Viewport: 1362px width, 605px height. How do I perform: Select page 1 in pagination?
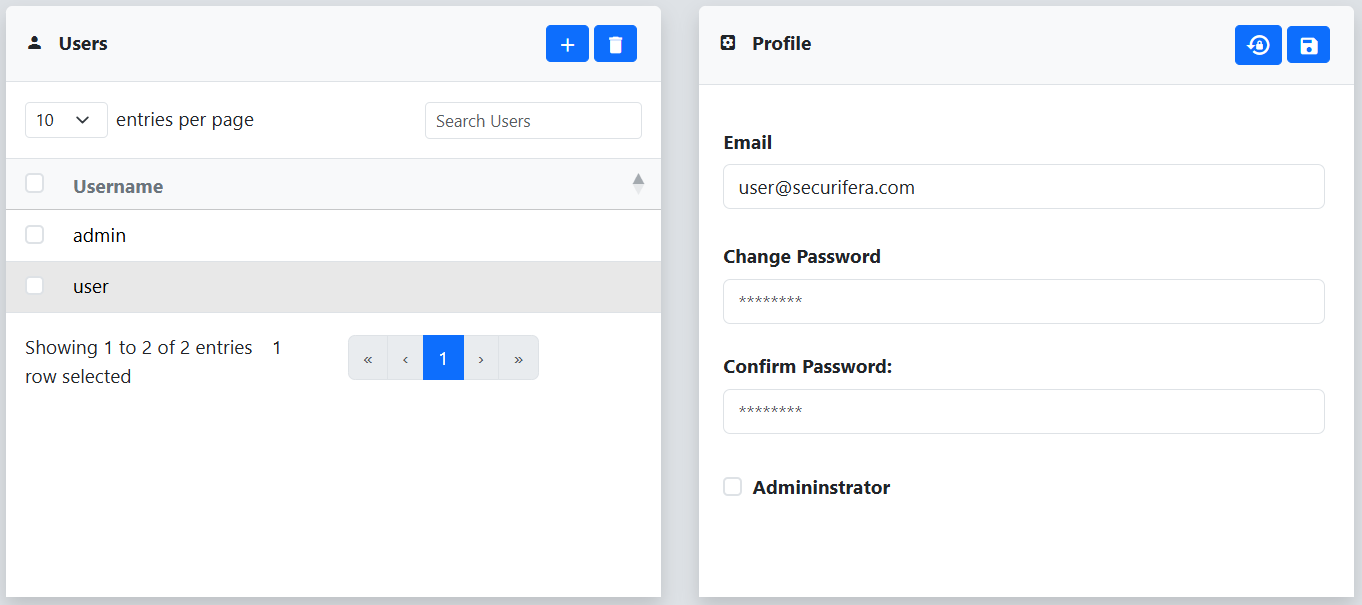tap(443, 358)
